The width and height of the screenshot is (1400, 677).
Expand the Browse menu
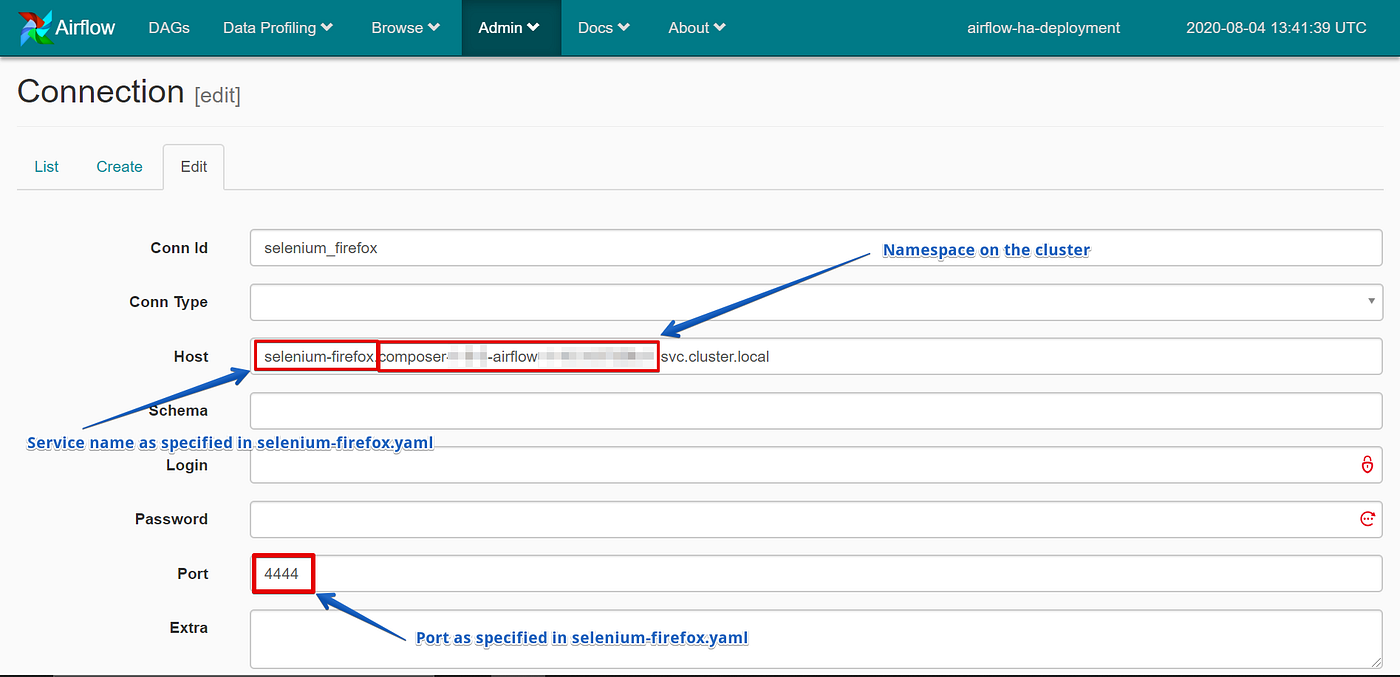(405, 27)
